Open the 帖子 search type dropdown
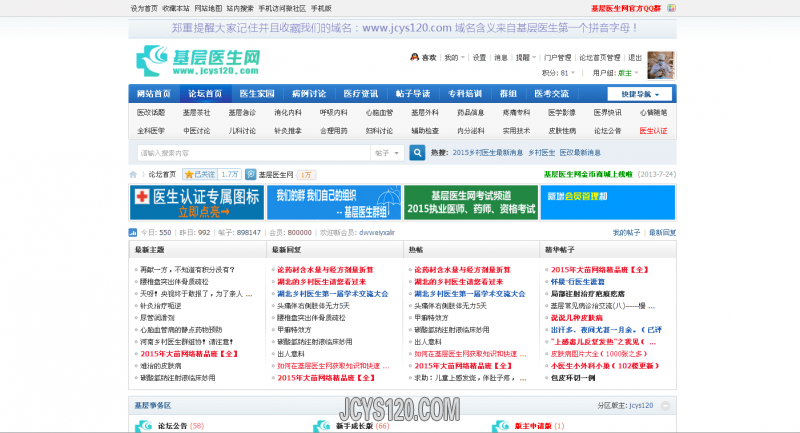 386,153
